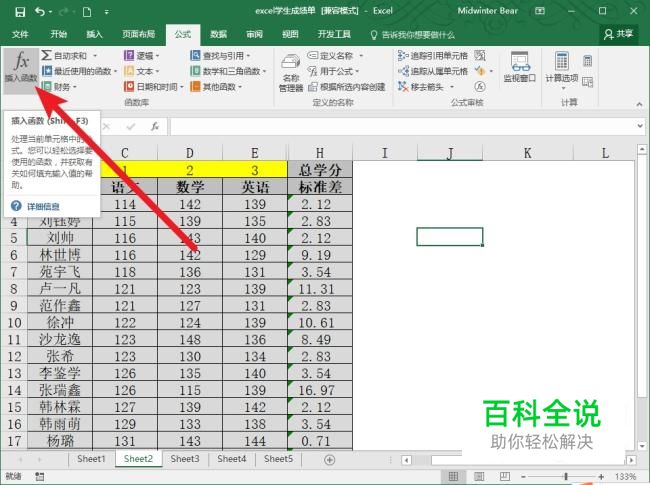Open Sheet5 tab

278,459
